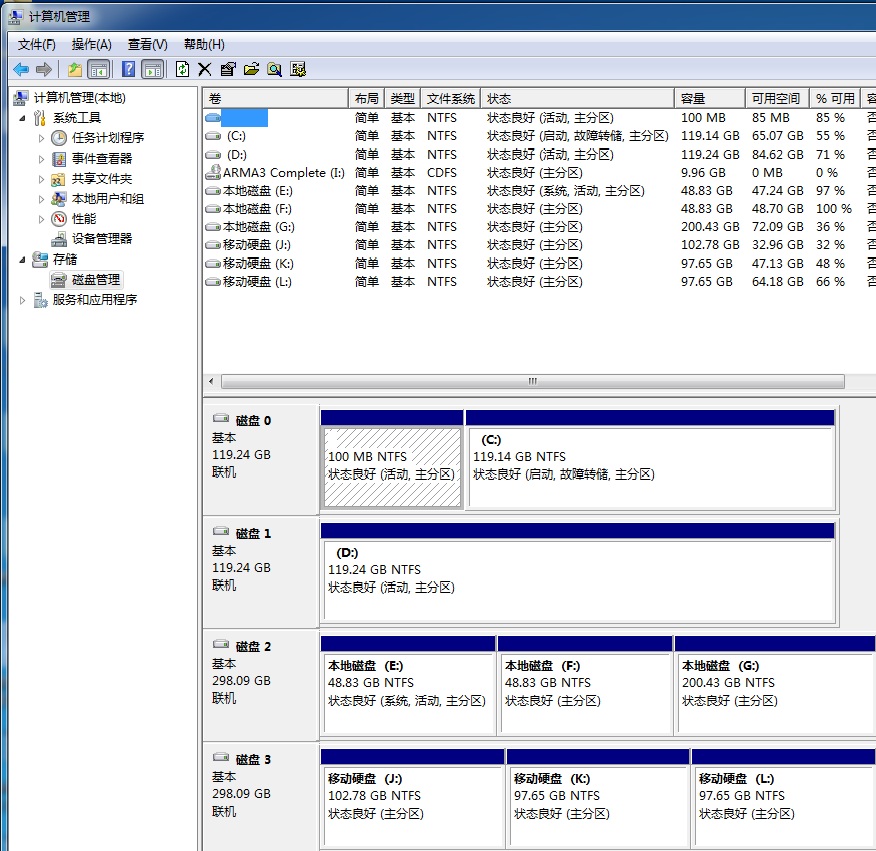Select 计算机管理(本地) root in the tree

coord(80,98)
